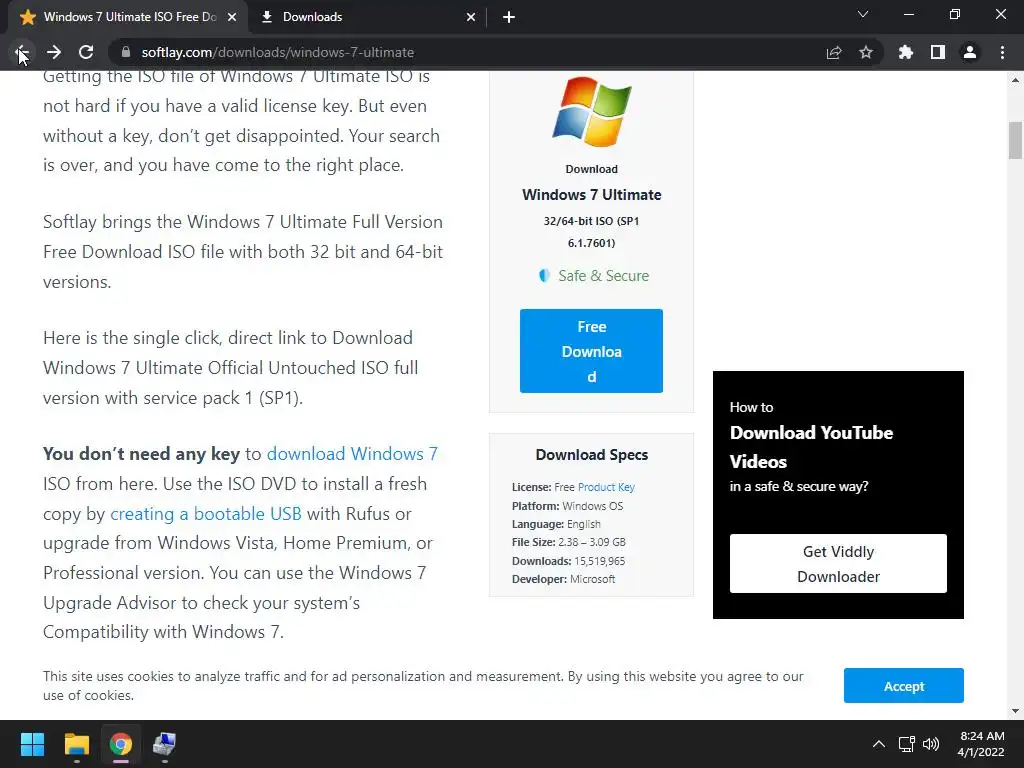
Task: Click the network tray icon
Action: click(906, 744)
